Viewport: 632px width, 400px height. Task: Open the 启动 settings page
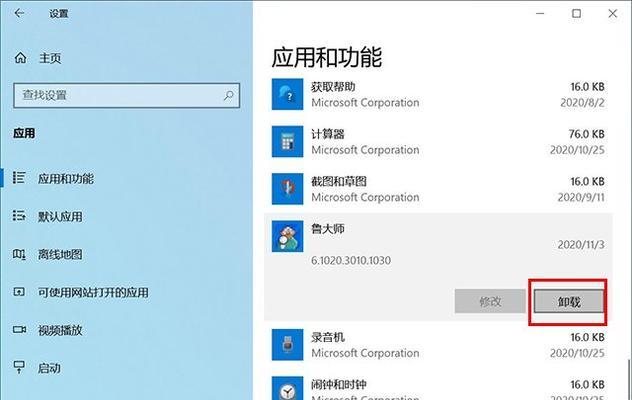click(49, 368)
